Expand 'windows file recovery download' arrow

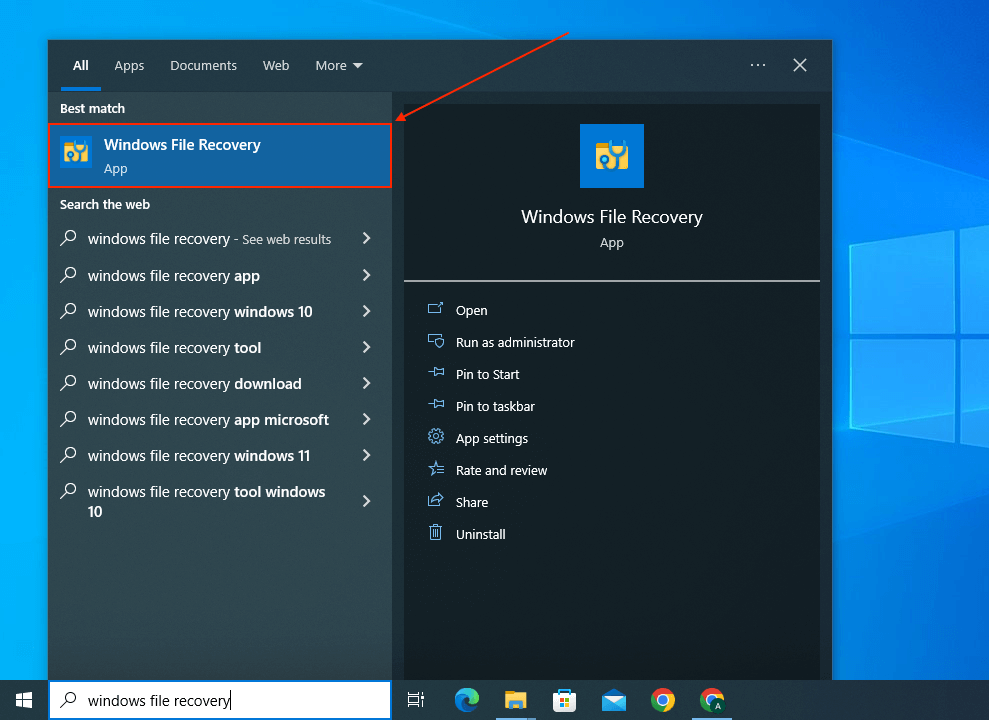tap(366, 383)
